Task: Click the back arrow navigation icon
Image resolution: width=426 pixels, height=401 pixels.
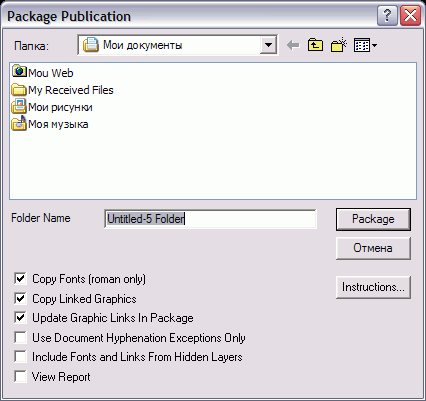Action: tap(293, 45)
